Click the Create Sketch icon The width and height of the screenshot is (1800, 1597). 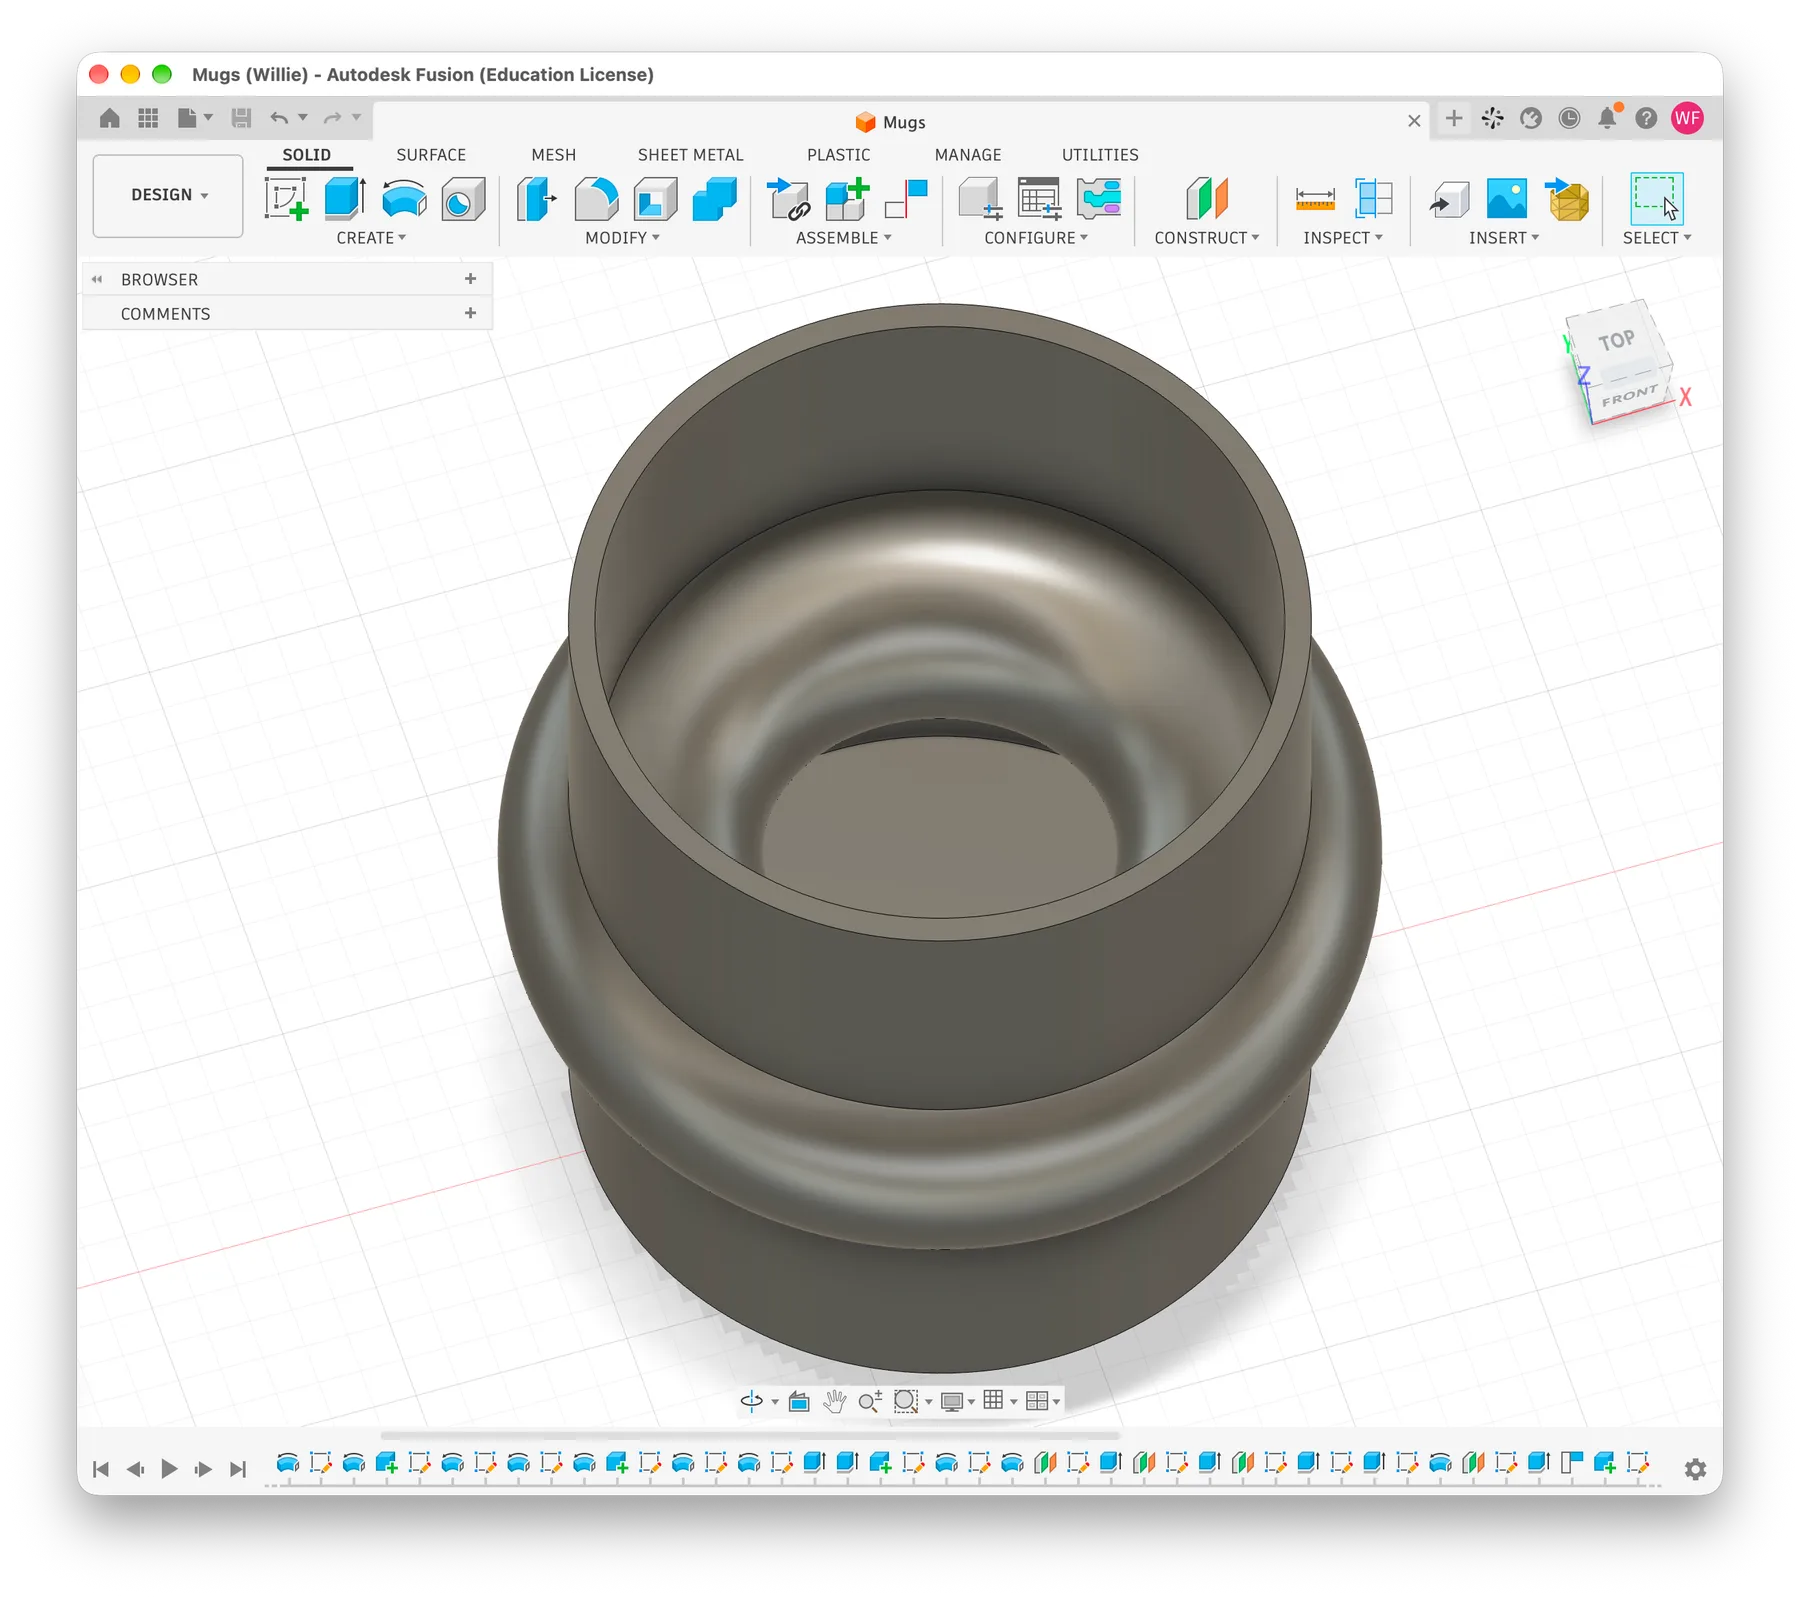[286, 198]
